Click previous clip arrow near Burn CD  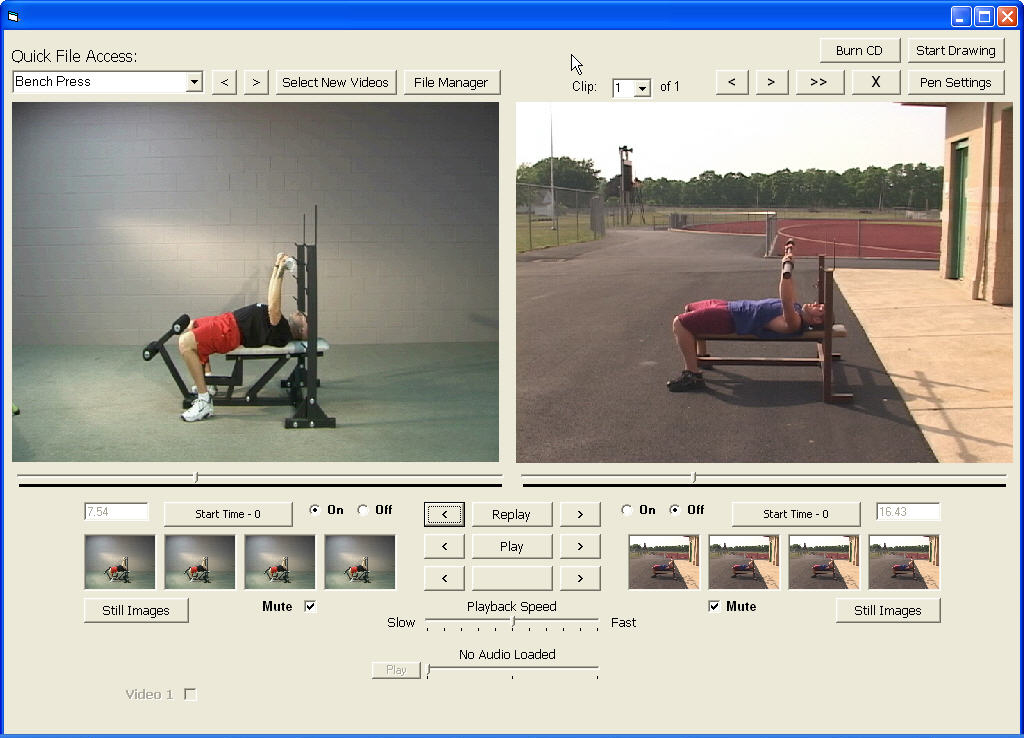coord(732,83)
